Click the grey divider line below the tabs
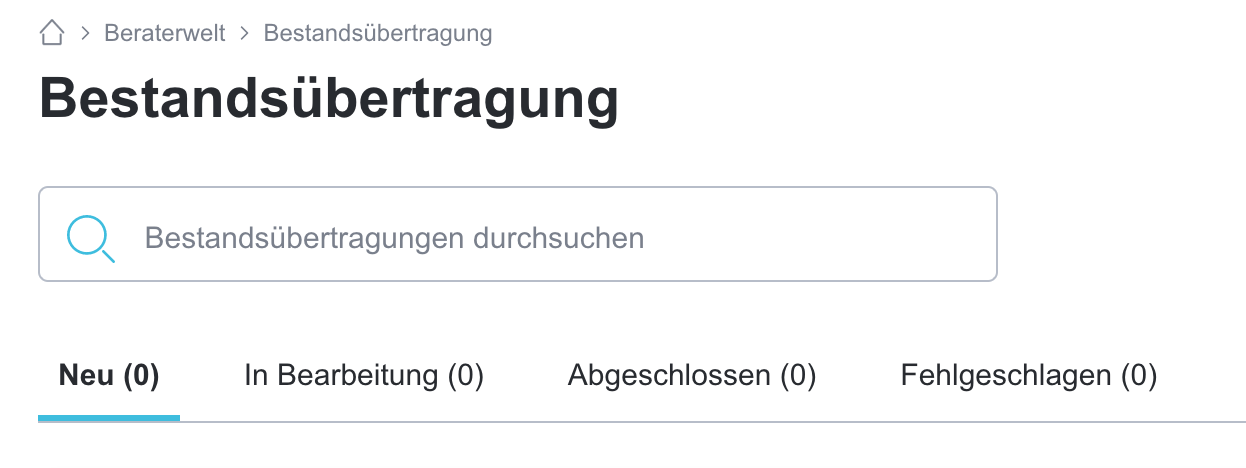This screenshot has height=468, width=1246. coord(700,421)
